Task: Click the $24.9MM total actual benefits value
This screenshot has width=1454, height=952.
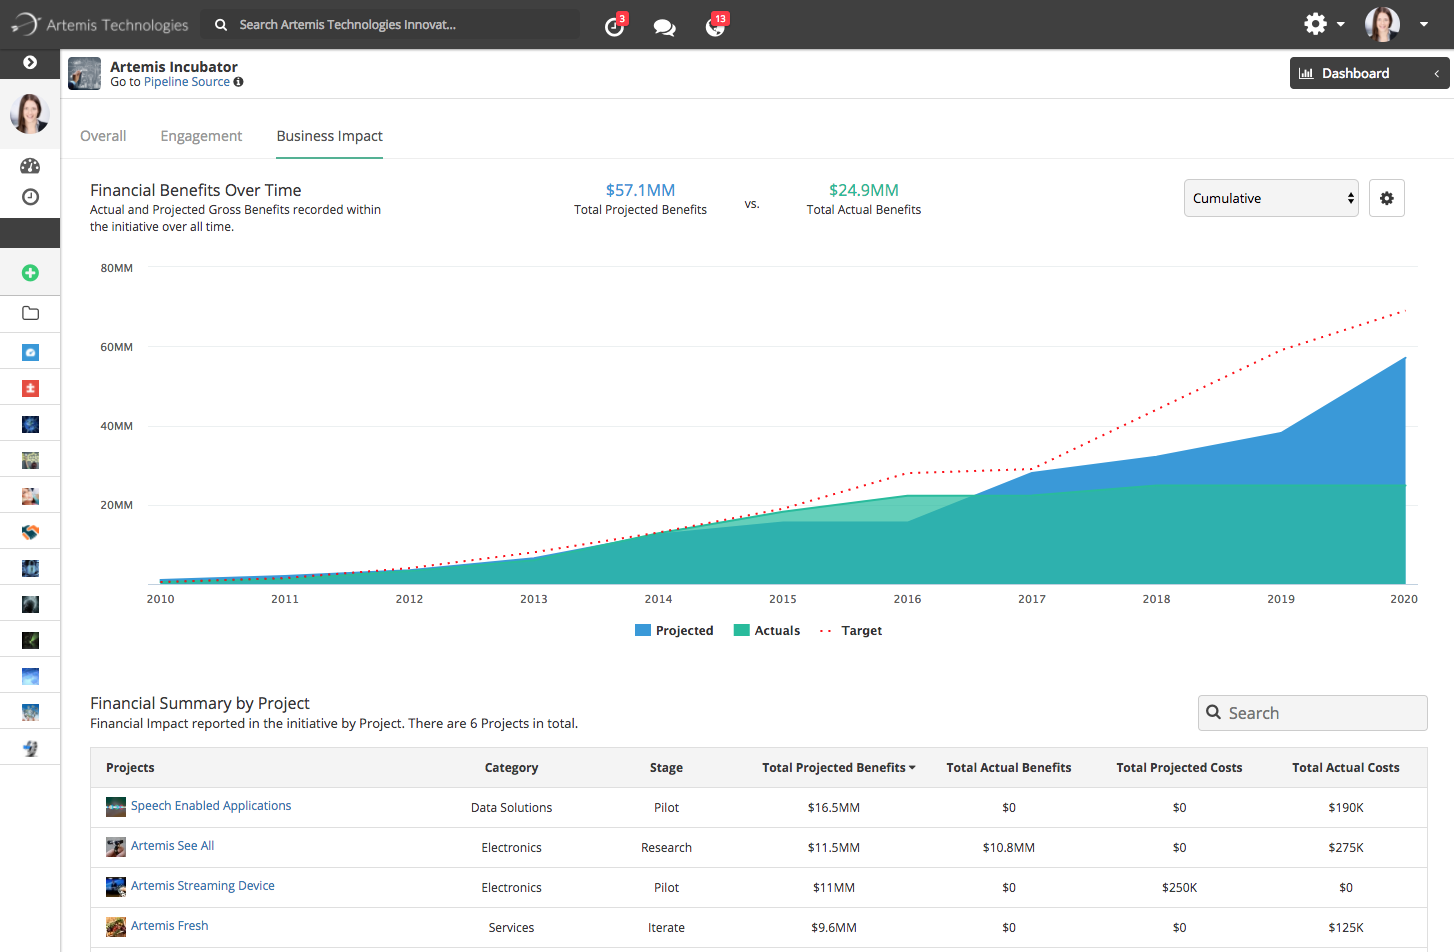Action: tap(864, 190)
